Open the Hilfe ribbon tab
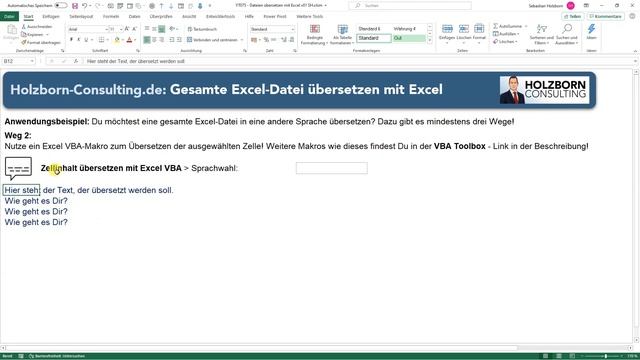640x360 pixels. point(249,16)
